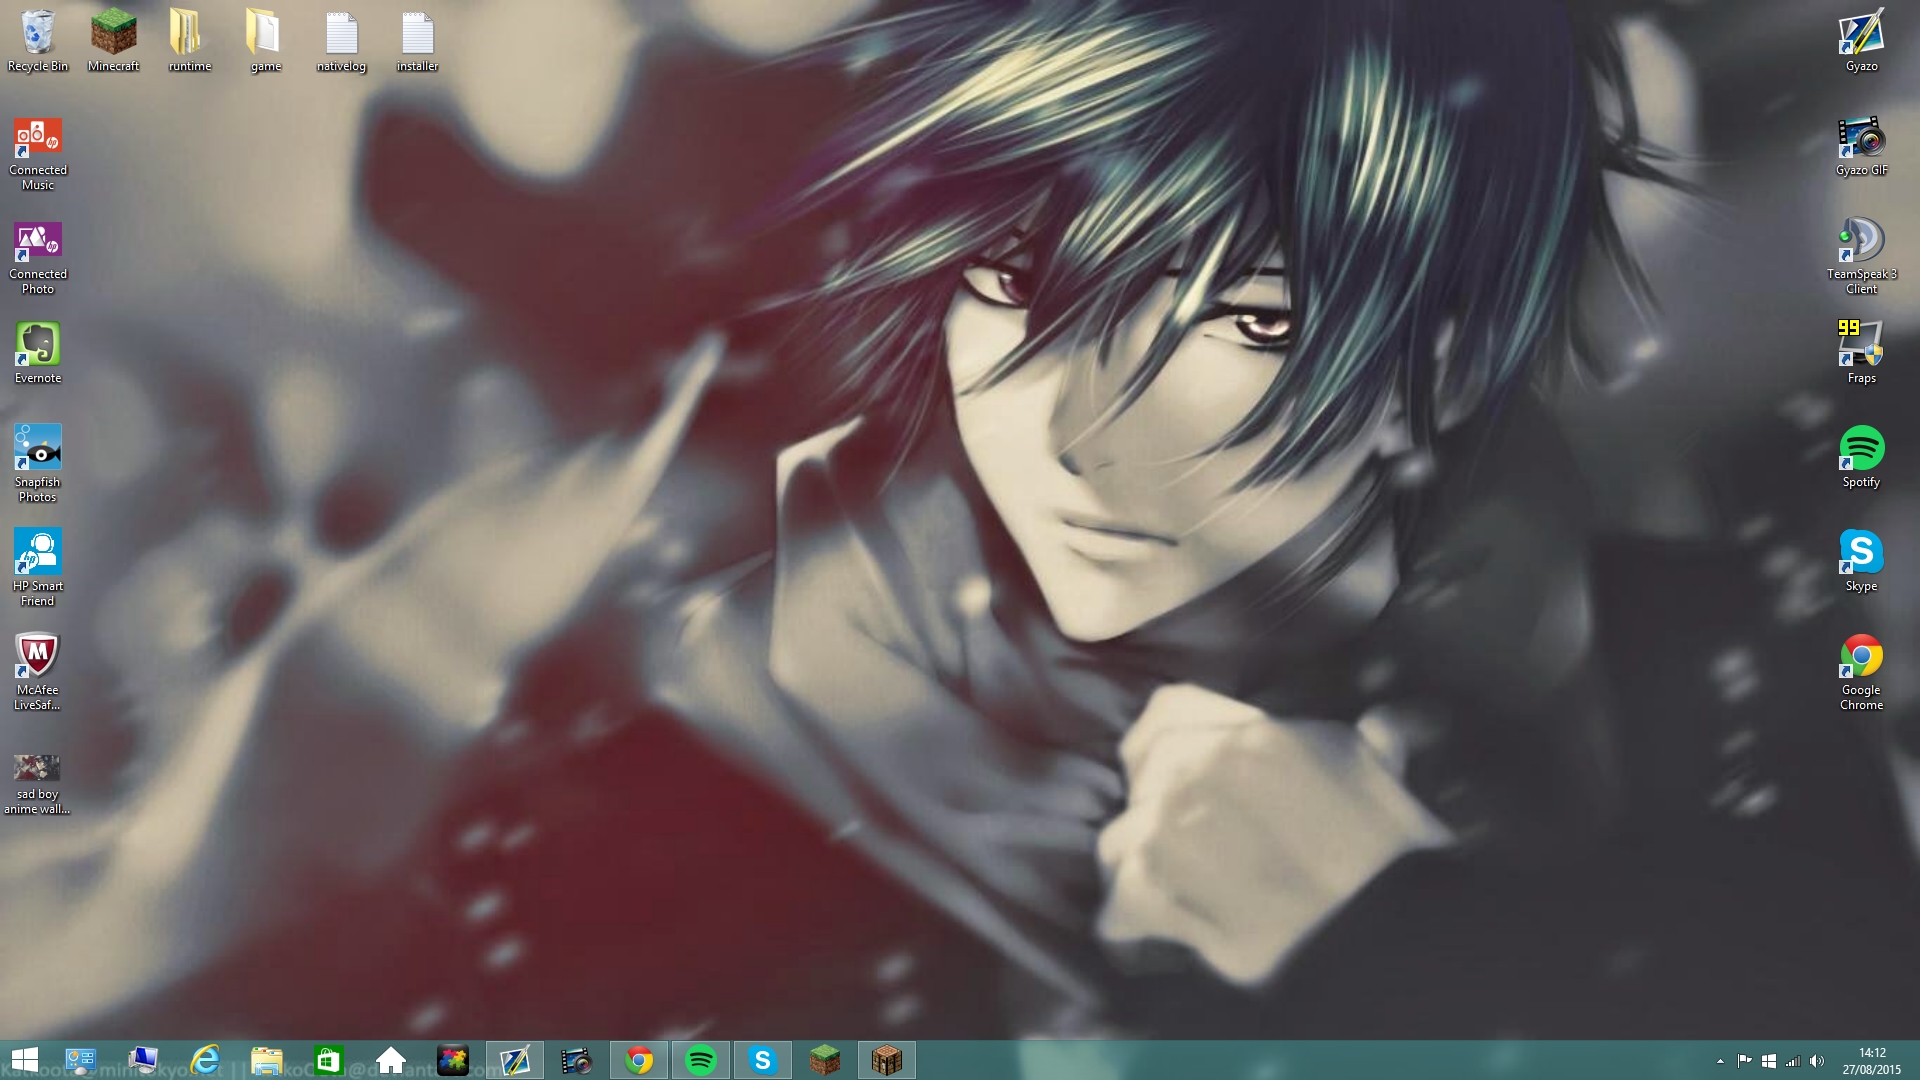Show hidden system tray icons

point(1720,1061)
